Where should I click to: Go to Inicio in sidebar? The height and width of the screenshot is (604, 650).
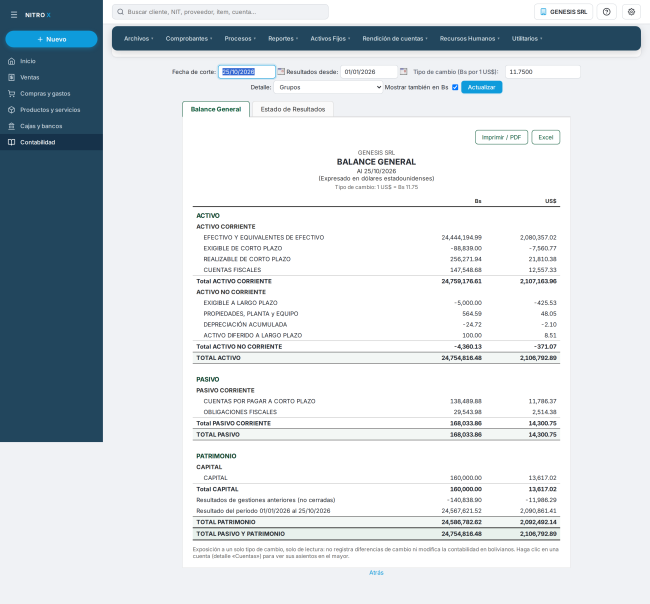51,61
